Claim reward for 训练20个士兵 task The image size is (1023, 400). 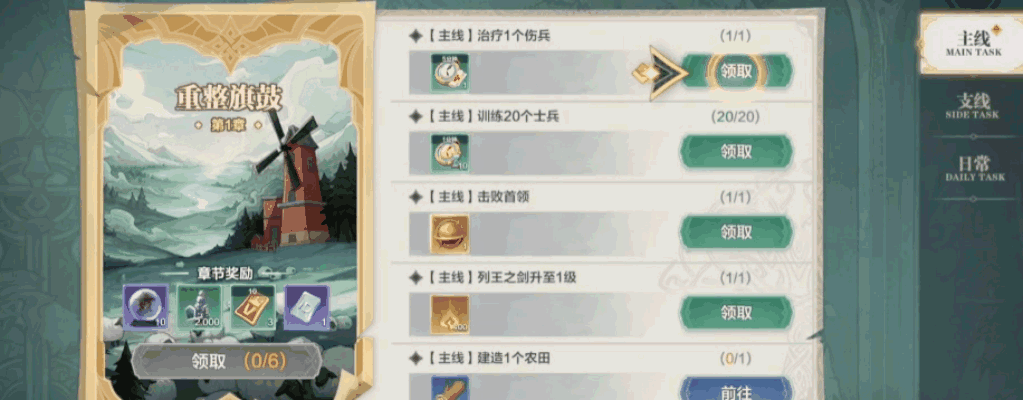click(x=737, y=152)
